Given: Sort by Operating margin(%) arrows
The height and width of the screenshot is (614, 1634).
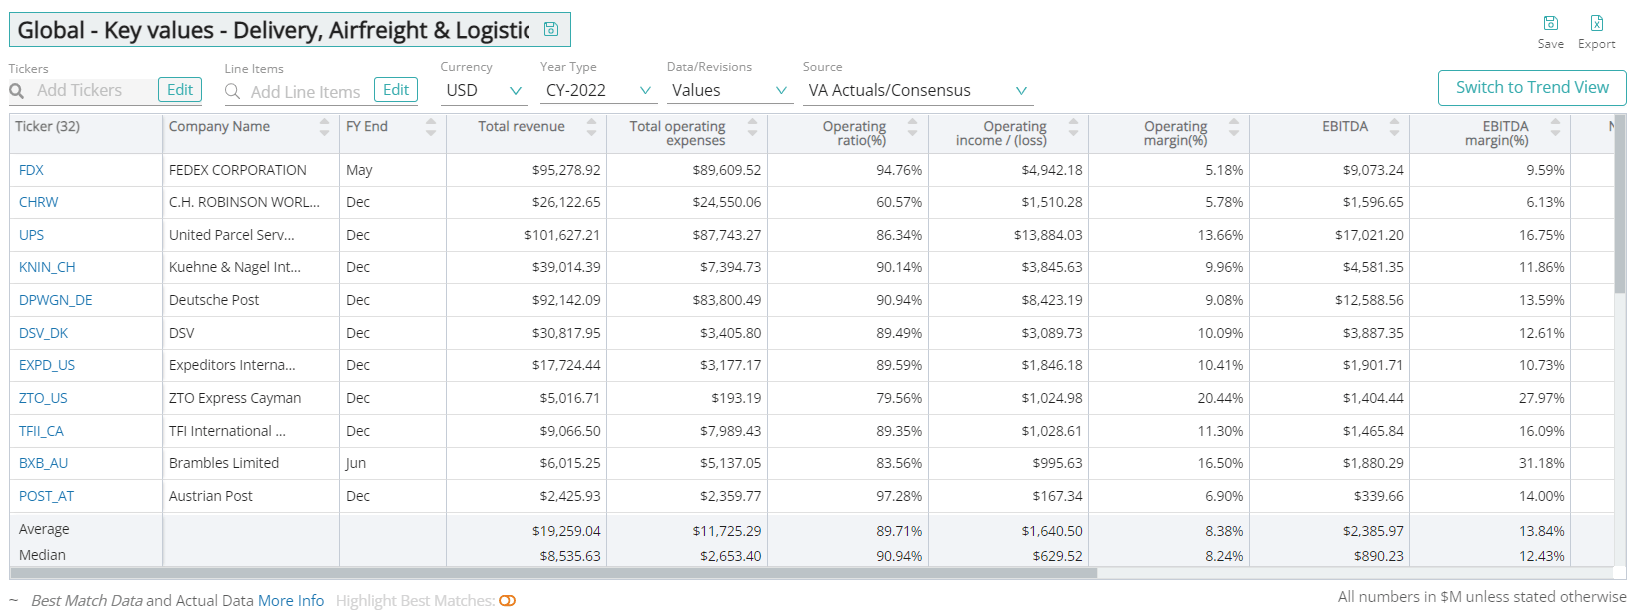Looking at the screenshot, I should 1233,127.
